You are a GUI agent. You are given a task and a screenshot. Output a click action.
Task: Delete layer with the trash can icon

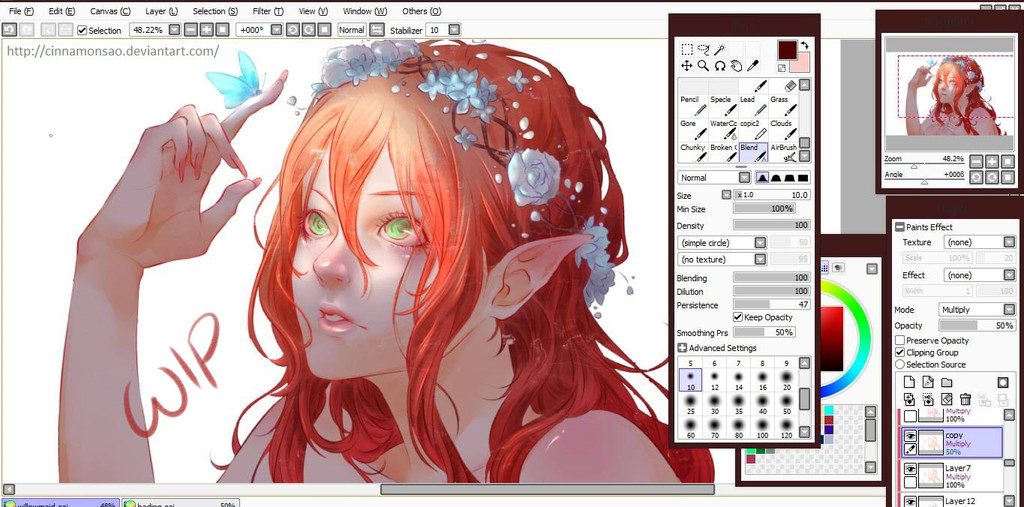pyautogui.click(x=966, y=399)
